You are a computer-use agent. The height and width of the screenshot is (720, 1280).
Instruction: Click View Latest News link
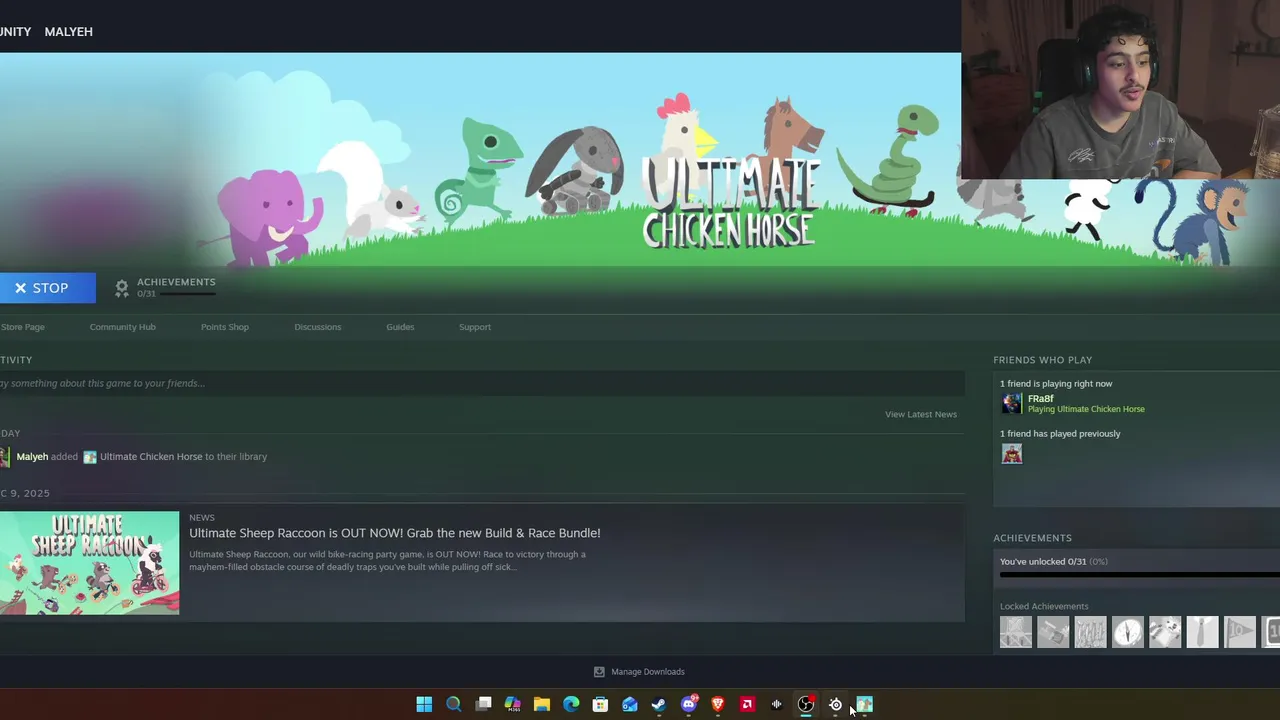pos(921,414)
